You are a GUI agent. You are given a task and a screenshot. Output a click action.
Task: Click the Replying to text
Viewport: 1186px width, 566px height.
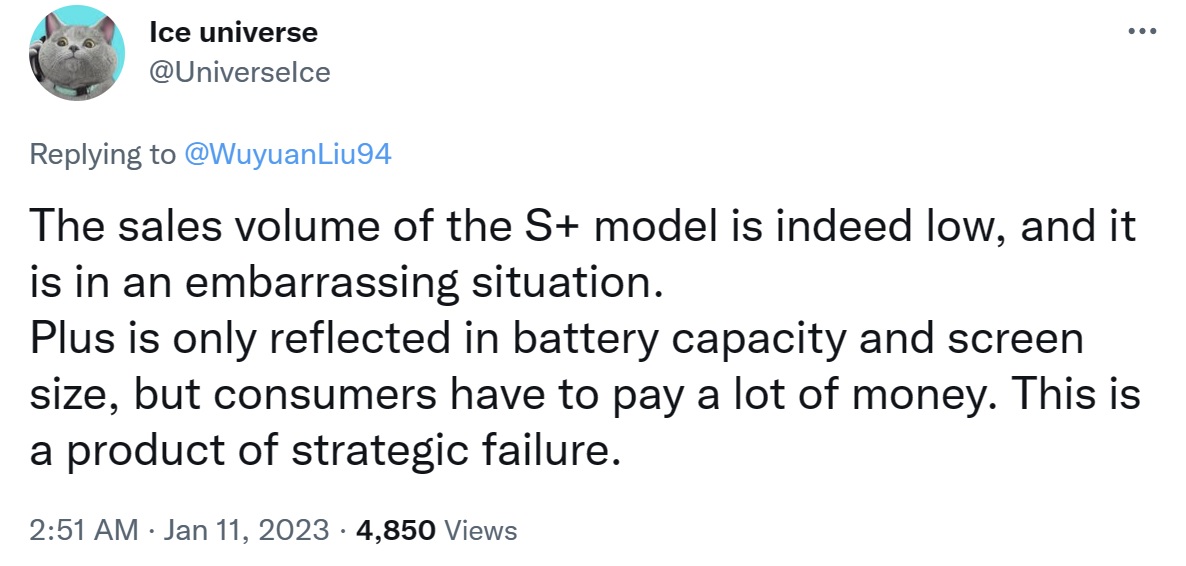[102, 154]
